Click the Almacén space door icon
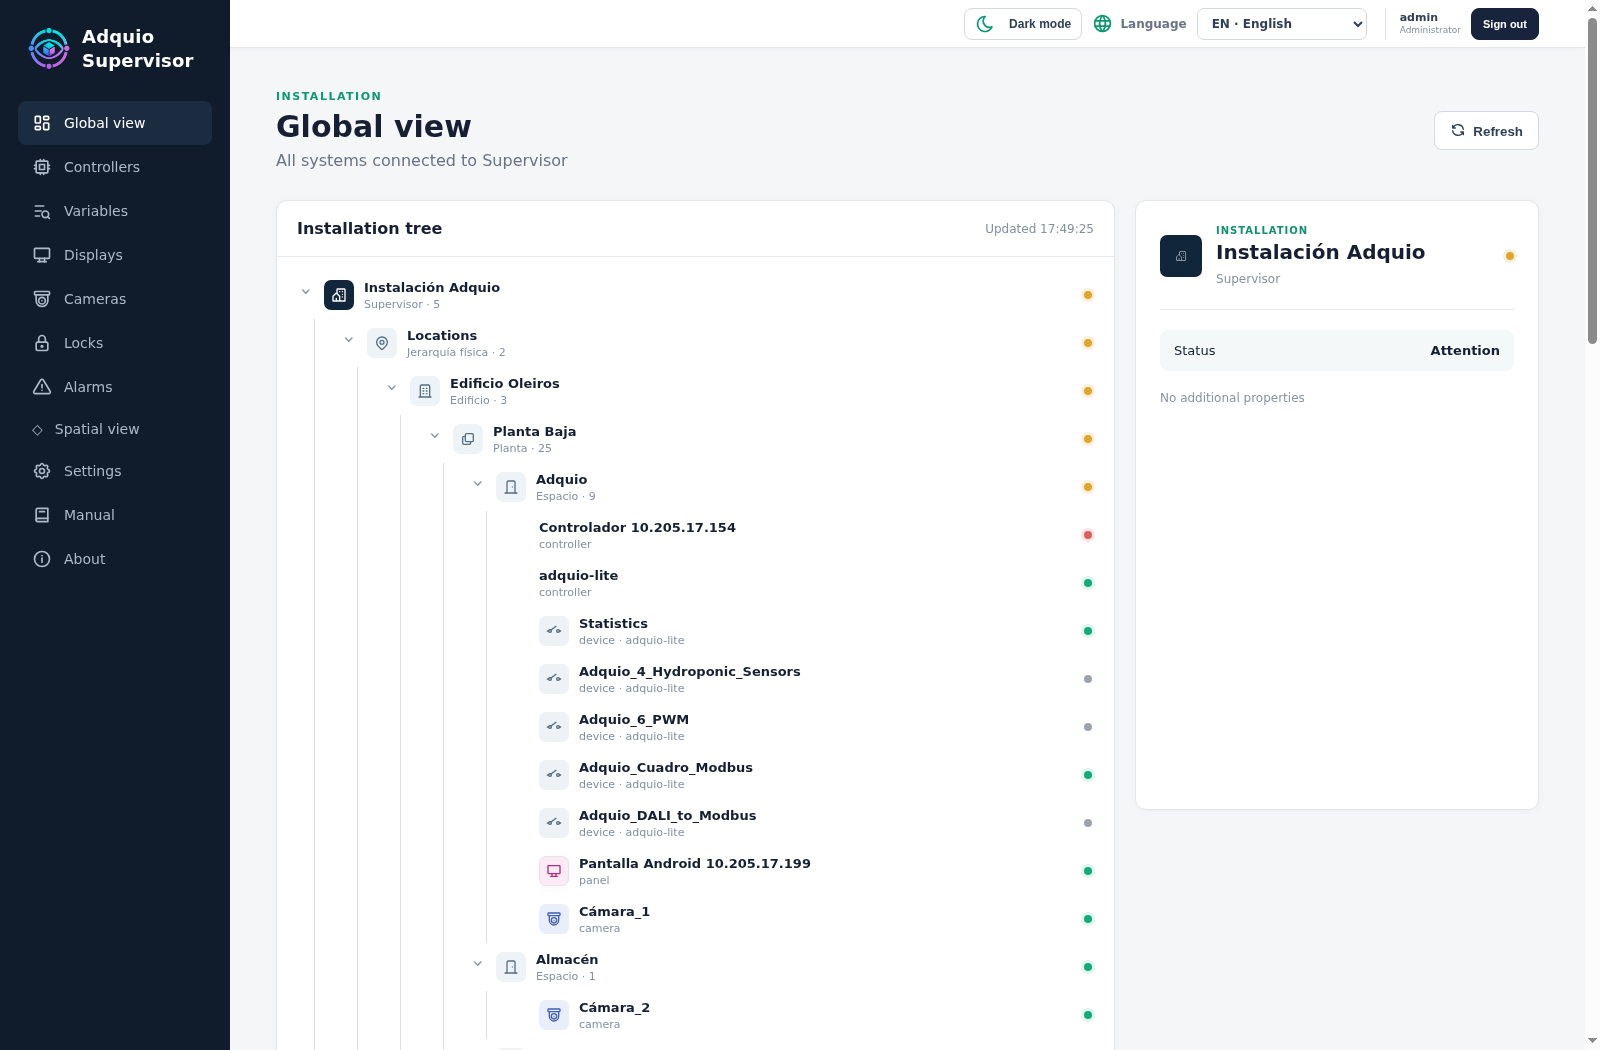This screenshot has height=1050, width=1600. tap(511, 967)
